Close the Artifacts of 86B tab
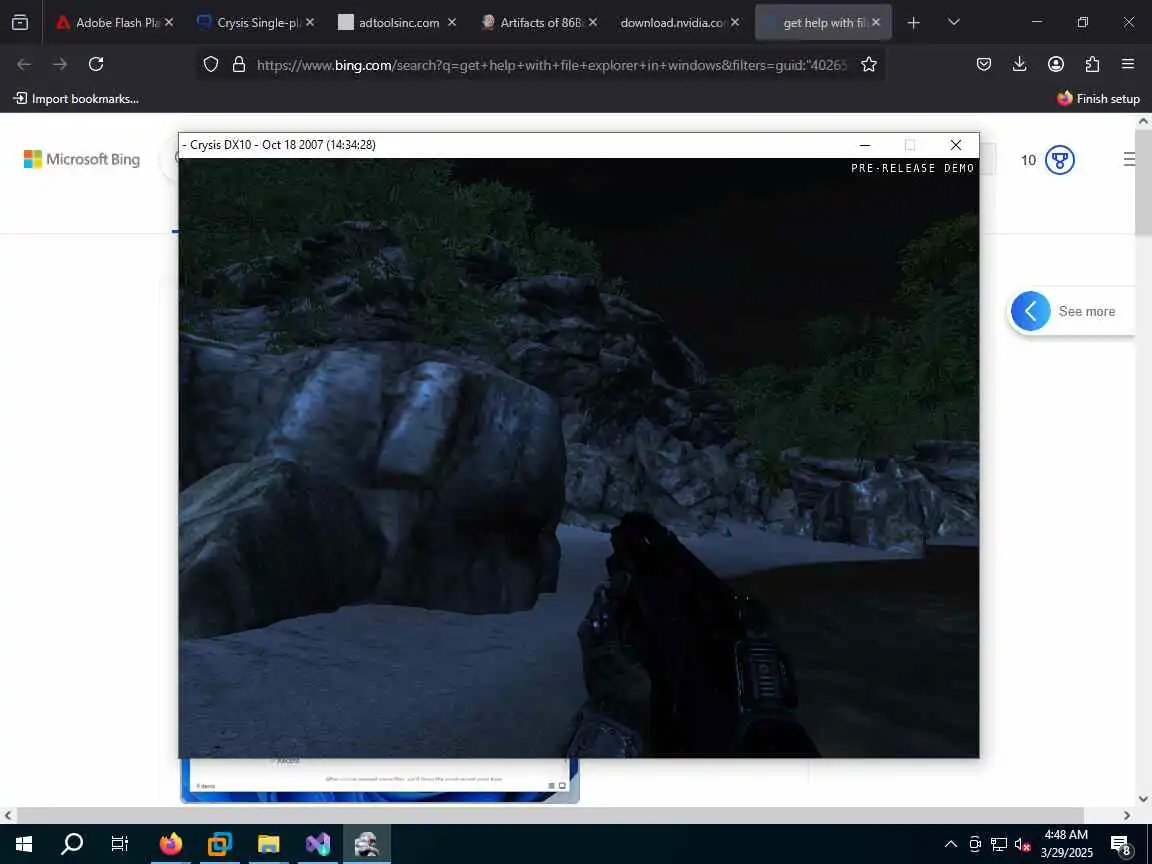This screenshot has height=864, width=1152. coord(593,23)
